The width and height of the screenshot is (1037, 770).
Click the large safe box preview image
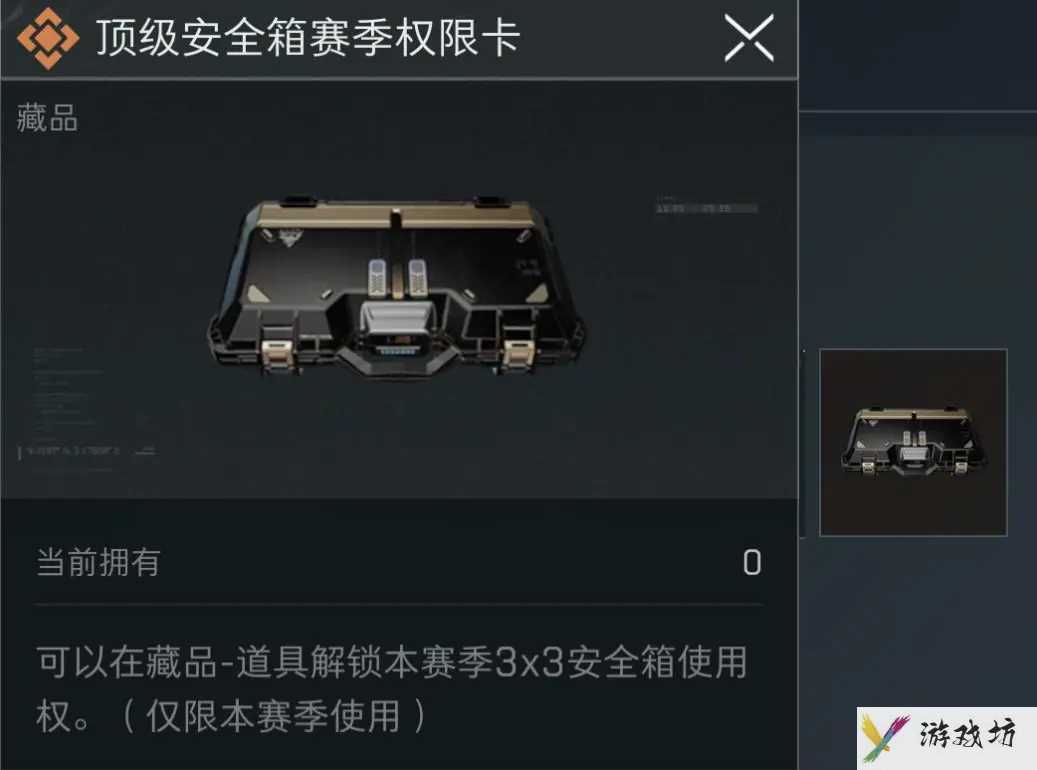pyautogui.click(x=397, y=288)
